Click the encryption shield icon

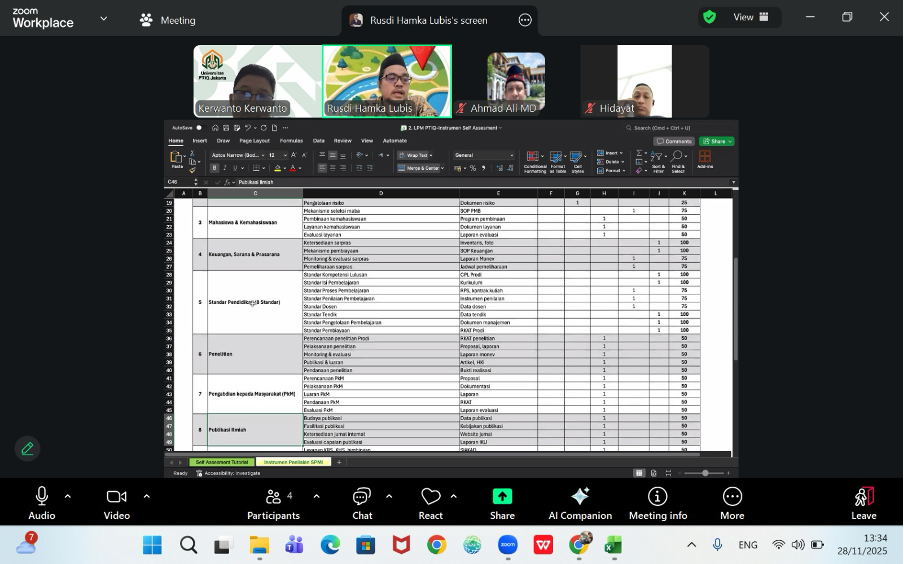point(709,17)
